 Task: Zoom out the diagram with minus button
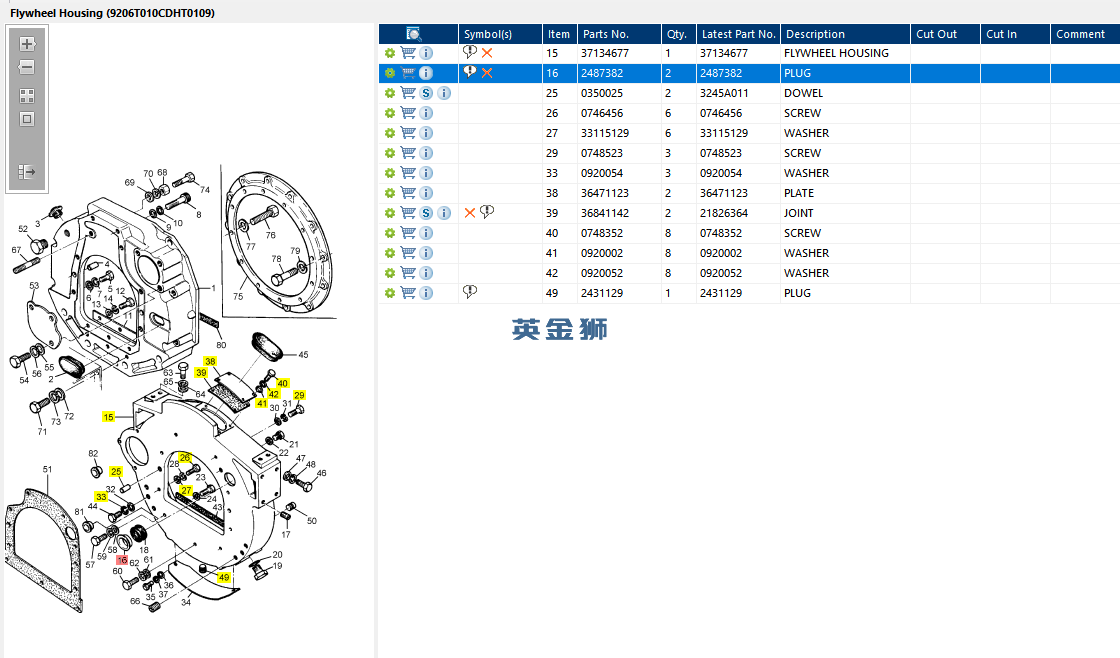(27, 67)
